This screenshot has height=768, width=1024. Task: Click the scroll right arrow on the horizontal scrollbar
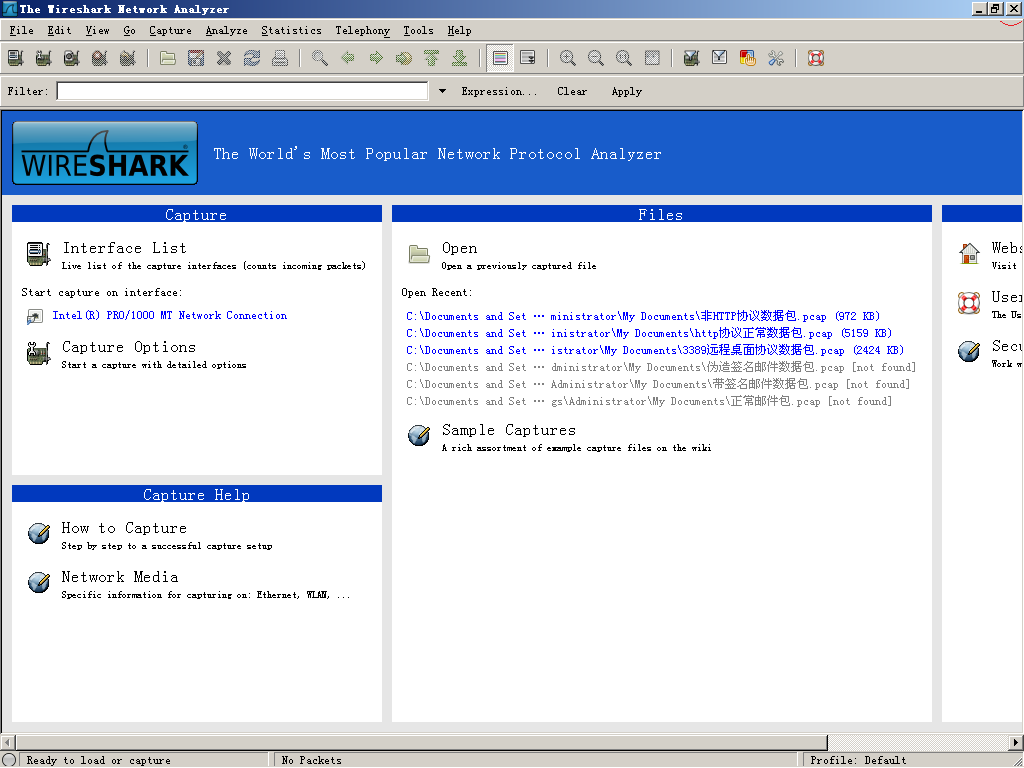[x=1016, y=743]
